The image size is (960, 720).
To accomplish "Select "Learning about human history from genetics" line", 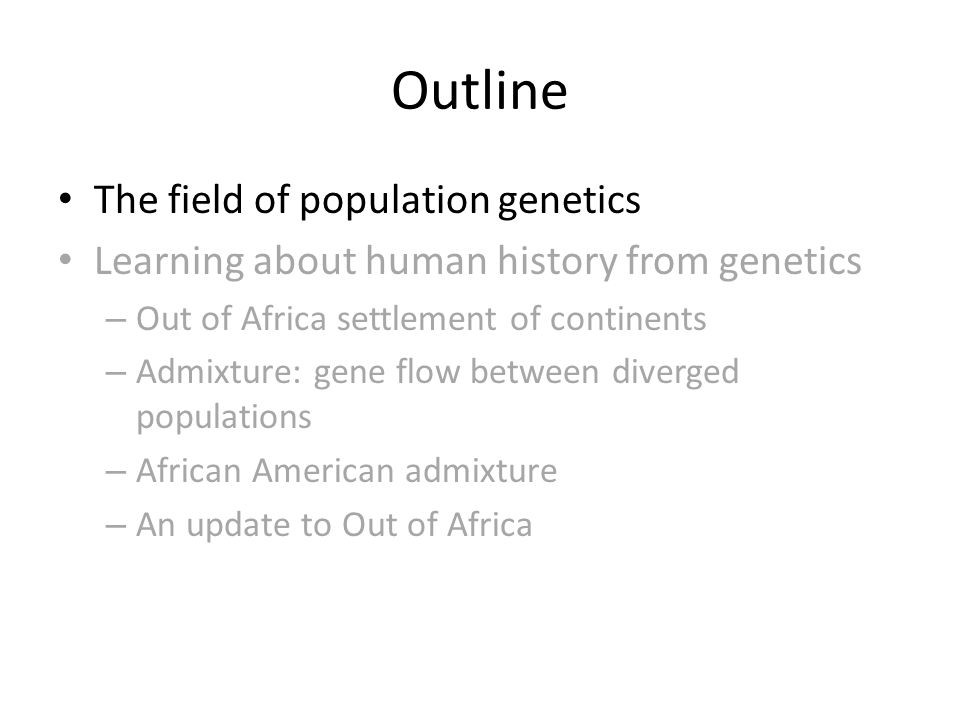I will click(478, 261).
